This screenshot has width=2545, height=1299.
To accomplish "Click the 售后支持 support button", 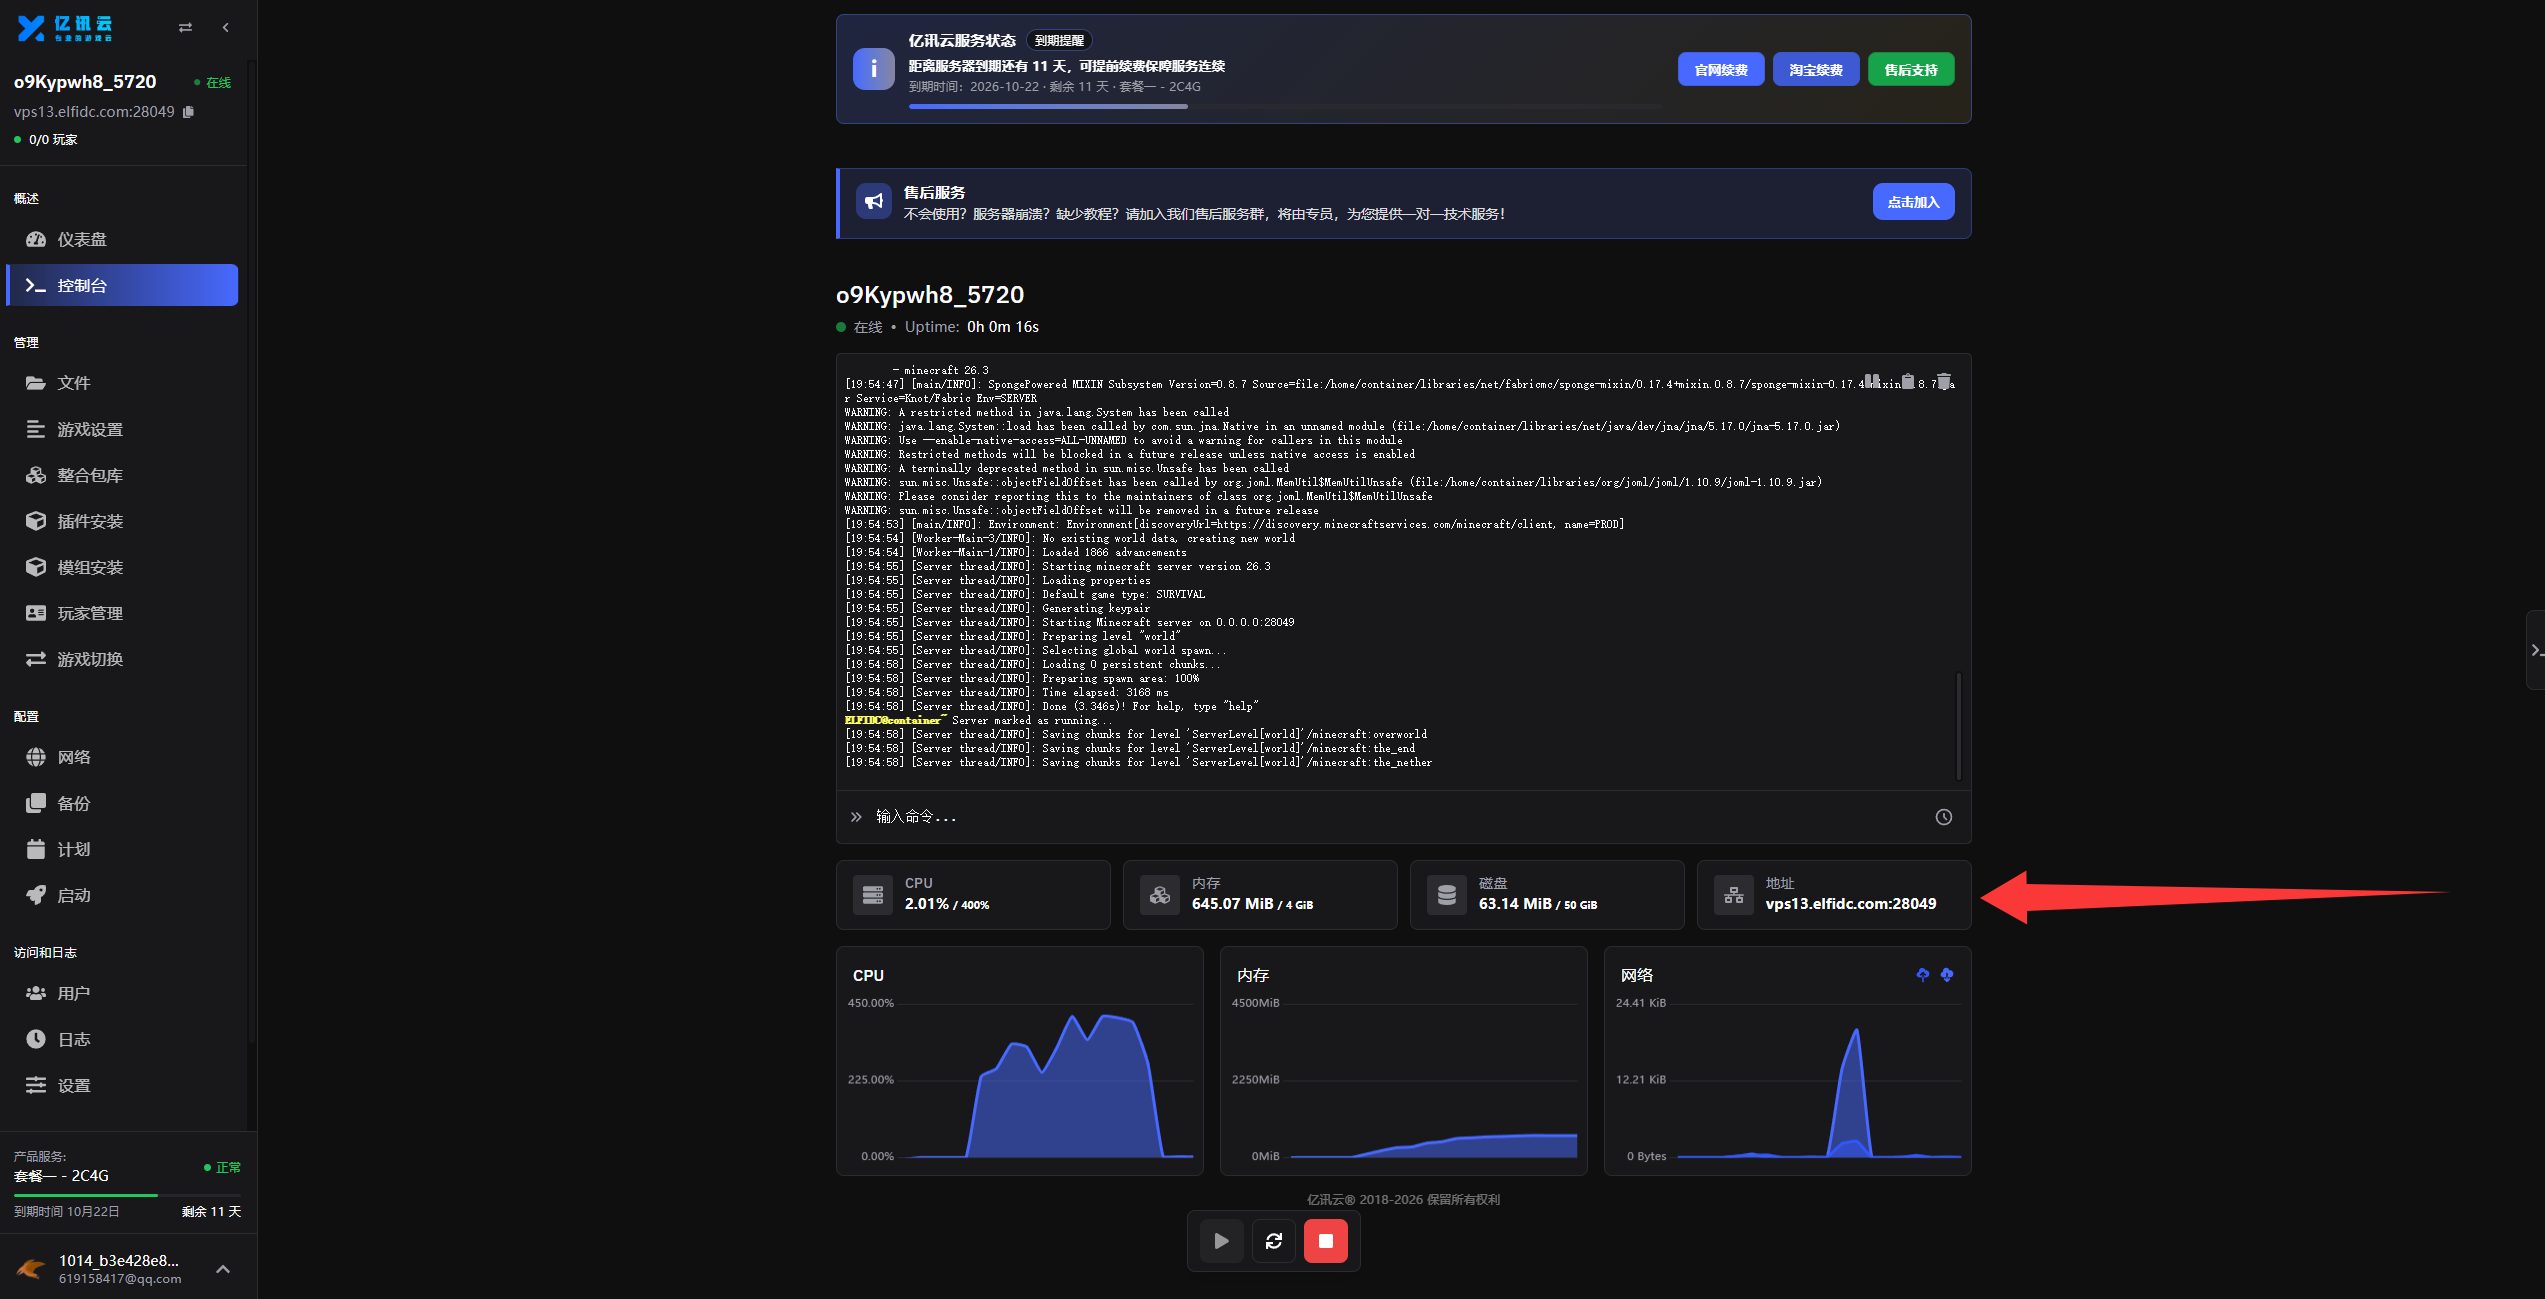I will coord(1911,70).
